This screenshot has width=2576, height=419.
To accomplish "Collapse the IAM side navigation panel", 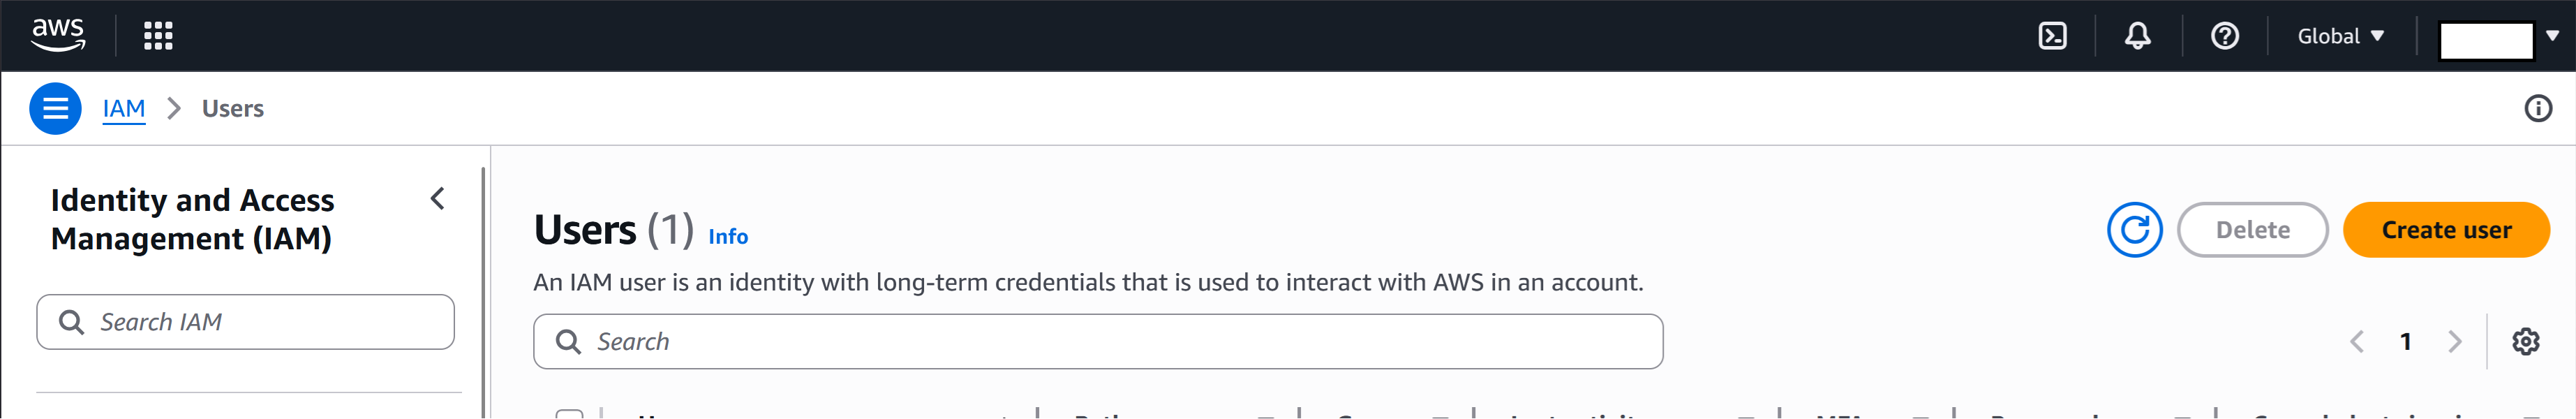I will point(437,199).
